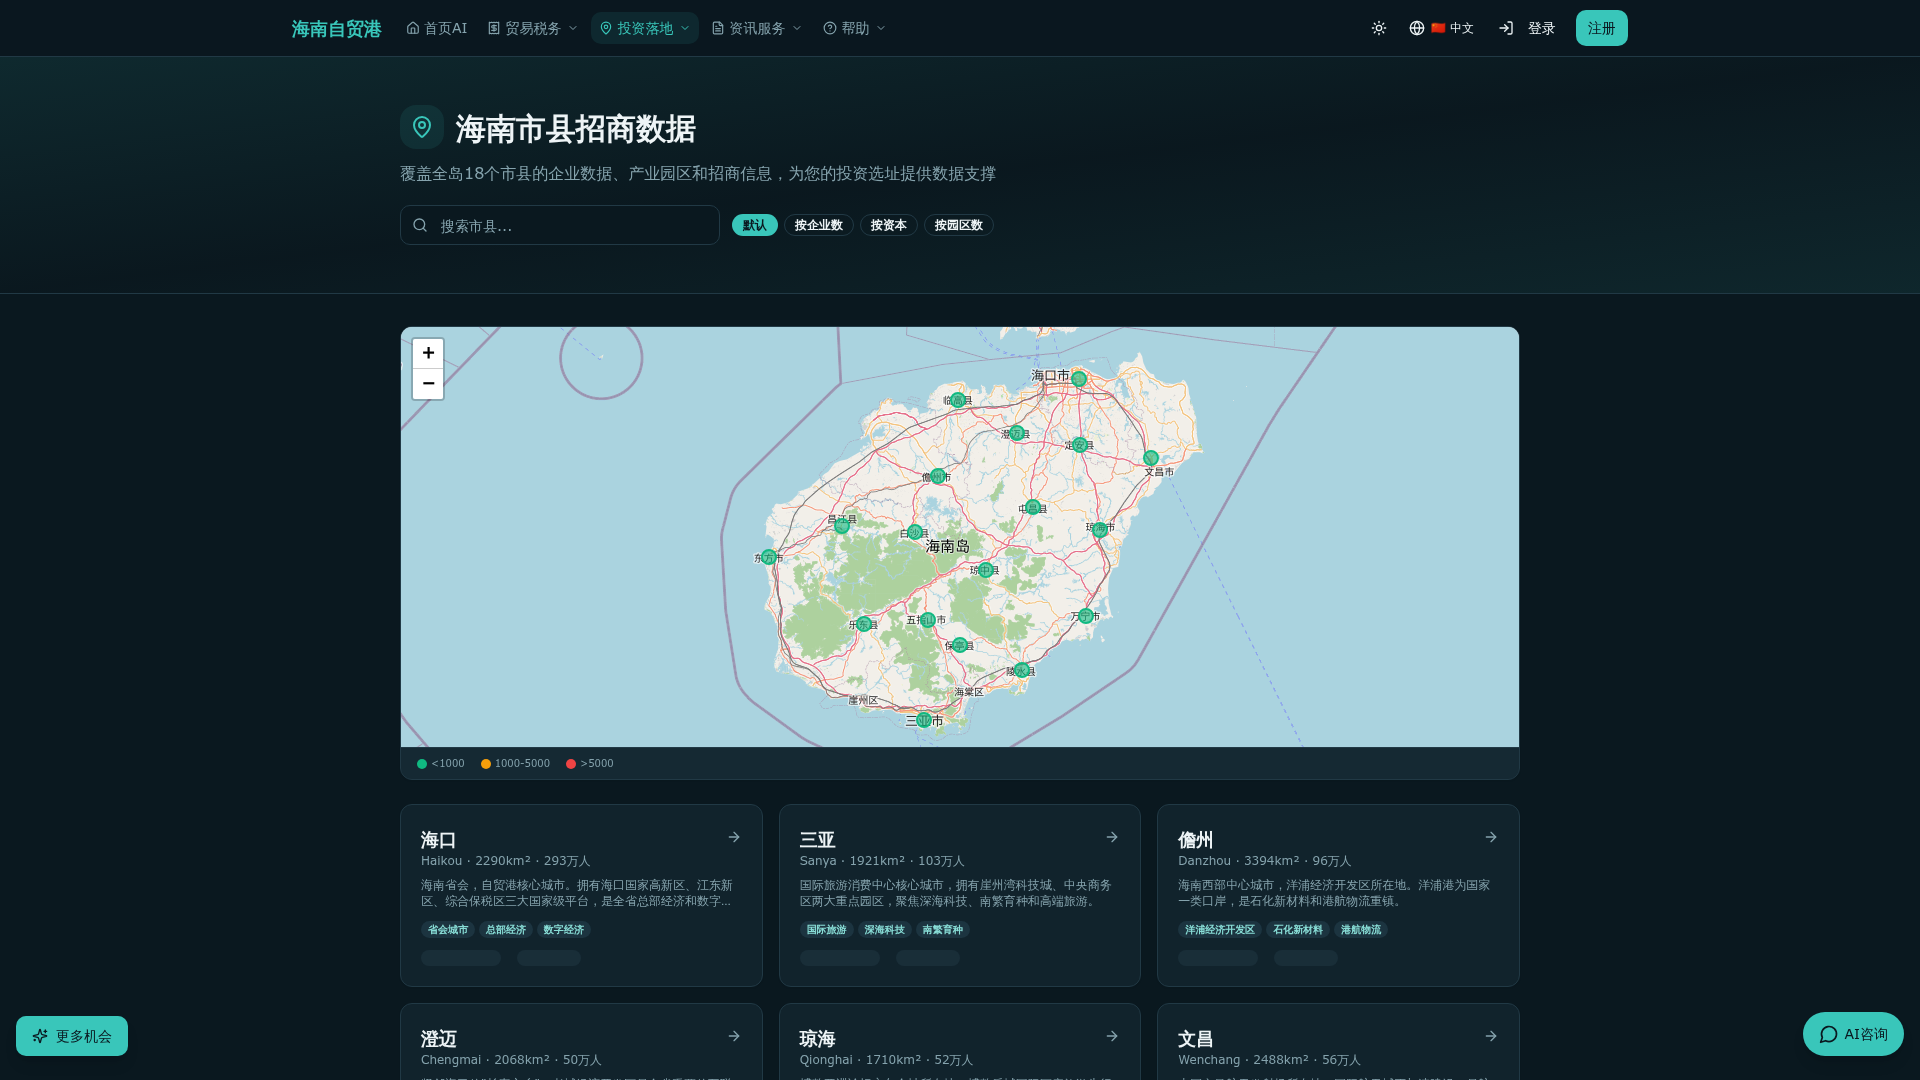Click the 澄迈县 map marker

[x=1016, y=433]
